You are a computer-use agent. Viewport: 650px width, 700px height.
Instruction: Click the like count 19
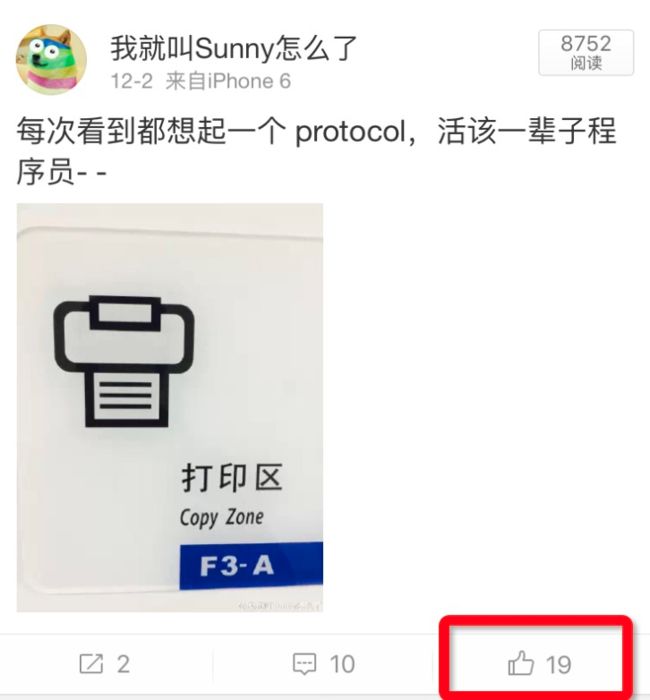click(x=558, y=664)
